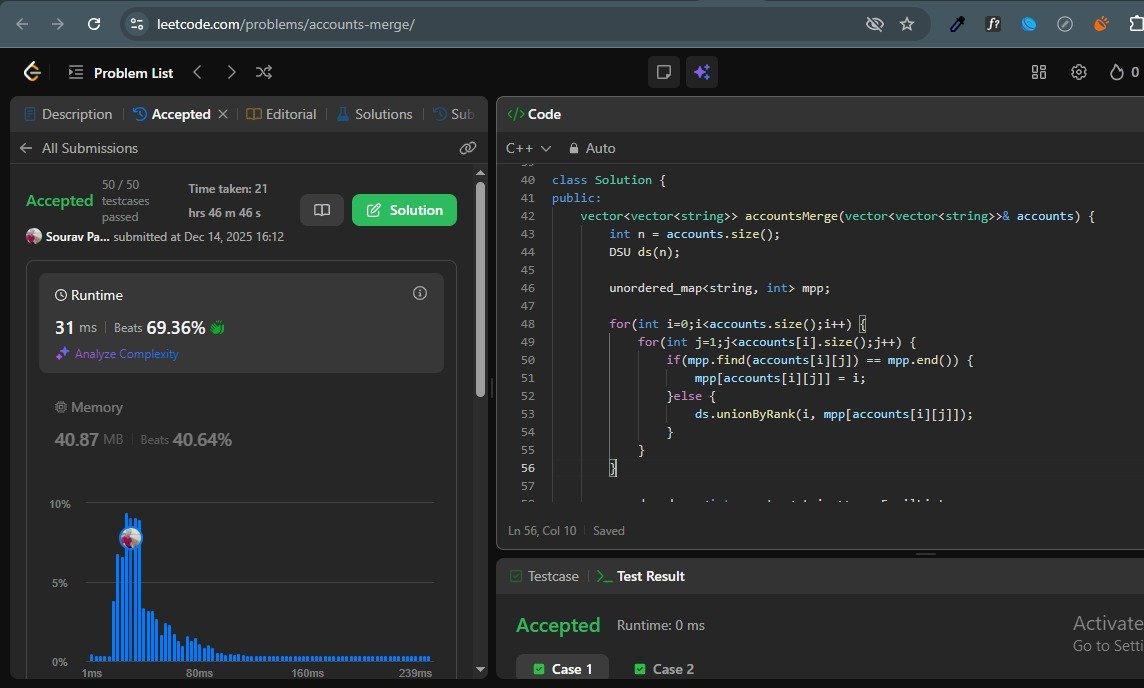
Task: Click the green Solution button
Action: point(404,210)
